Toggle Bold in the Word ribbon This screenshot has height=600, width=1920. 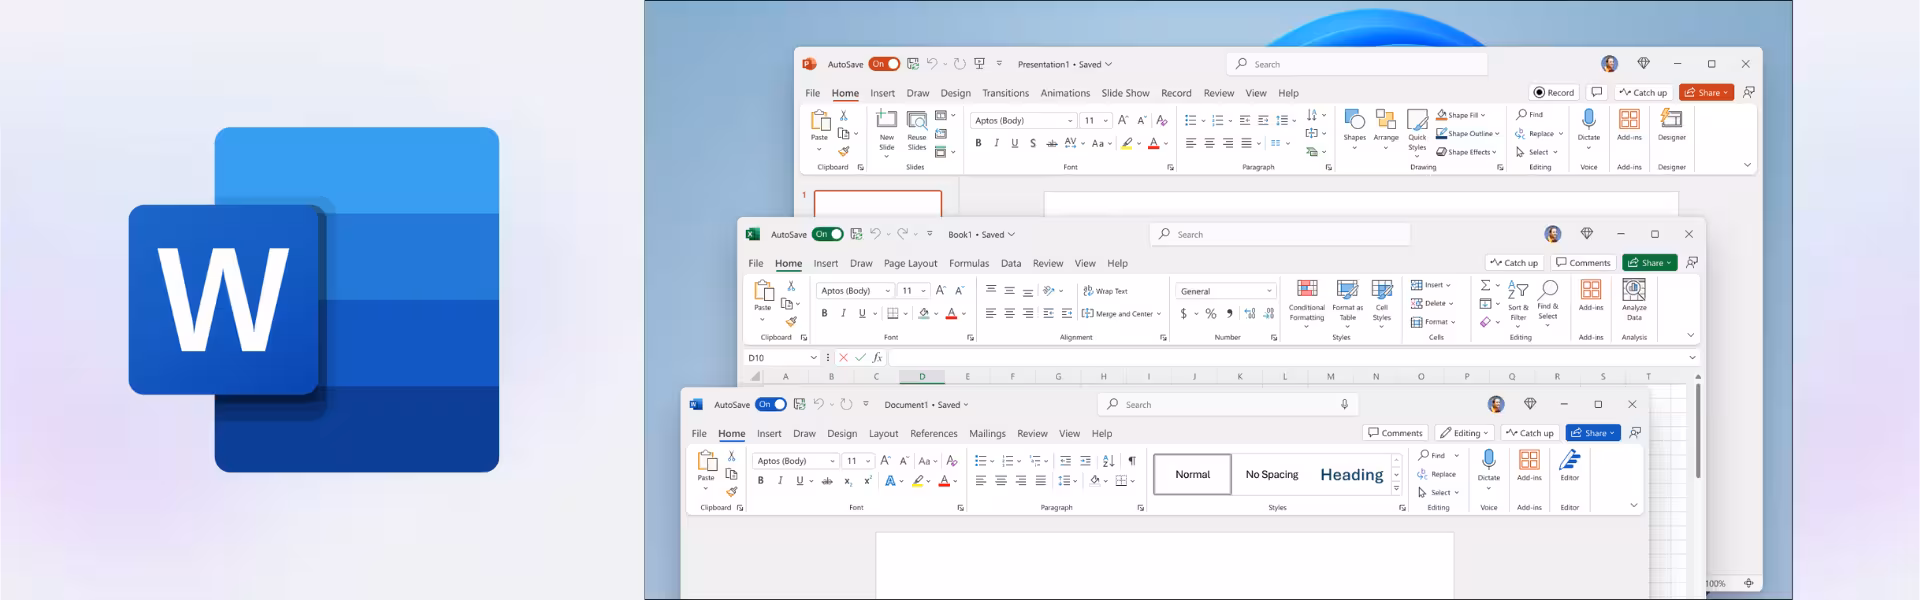pos(761,481)
